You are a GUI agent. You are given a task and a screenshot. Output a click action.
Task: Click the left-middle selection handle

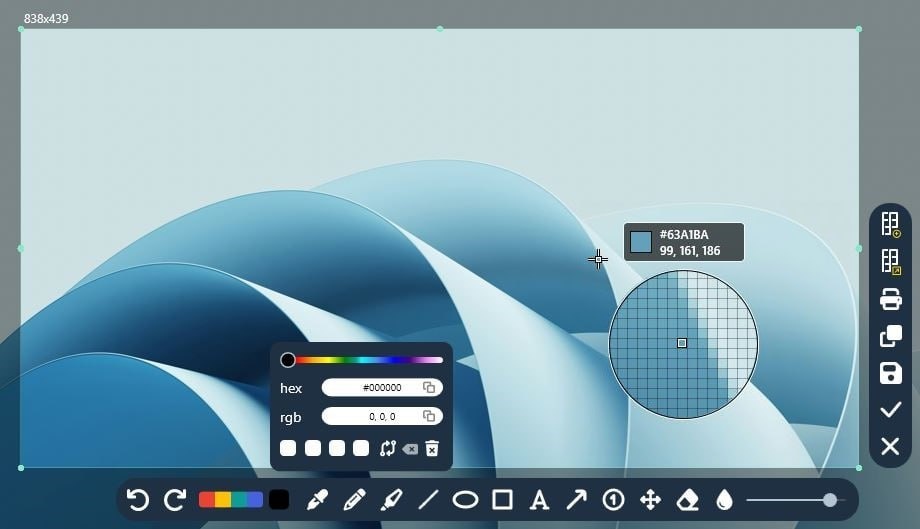tap(21, 249)
